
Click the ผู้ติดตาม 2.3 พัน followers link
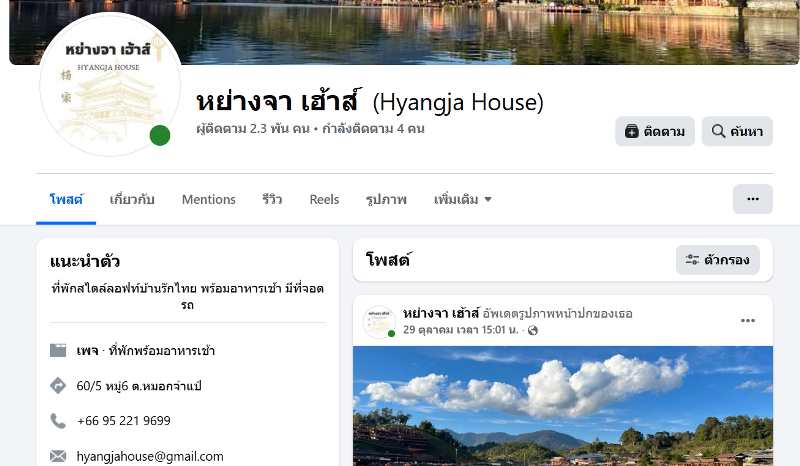(x=253, y=129)
